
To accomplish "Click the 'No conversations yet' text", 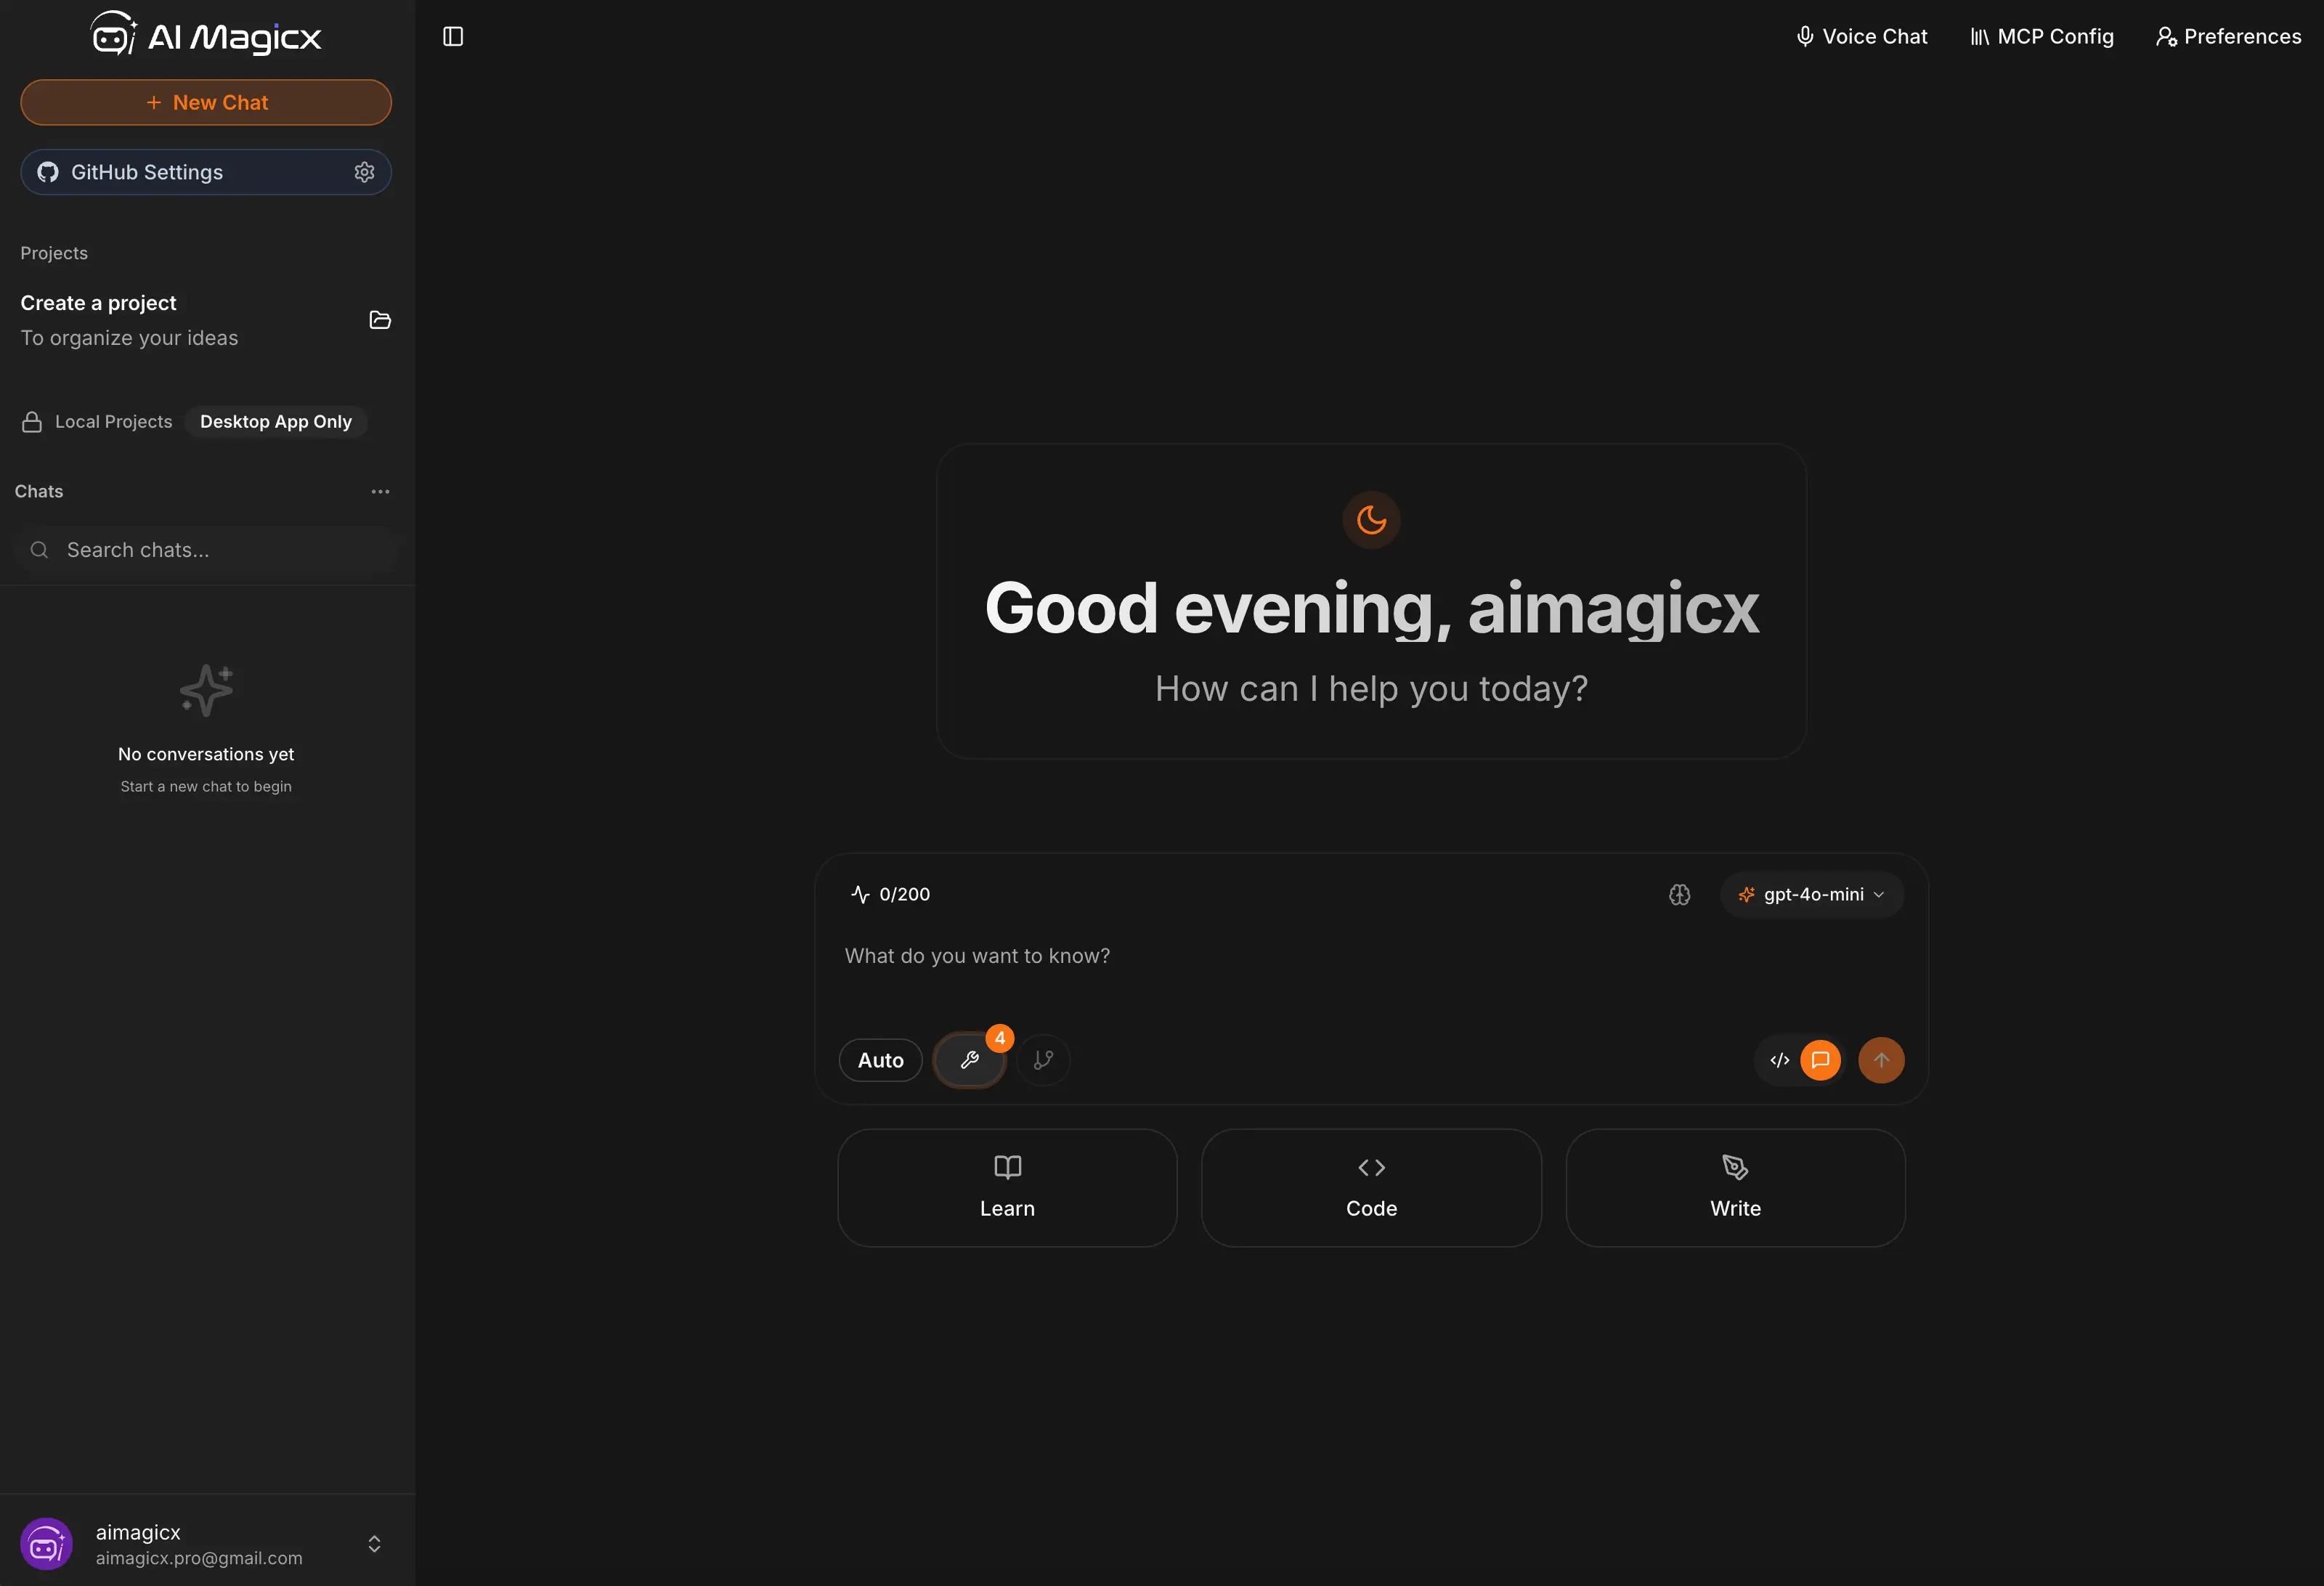I will (206, 754).
